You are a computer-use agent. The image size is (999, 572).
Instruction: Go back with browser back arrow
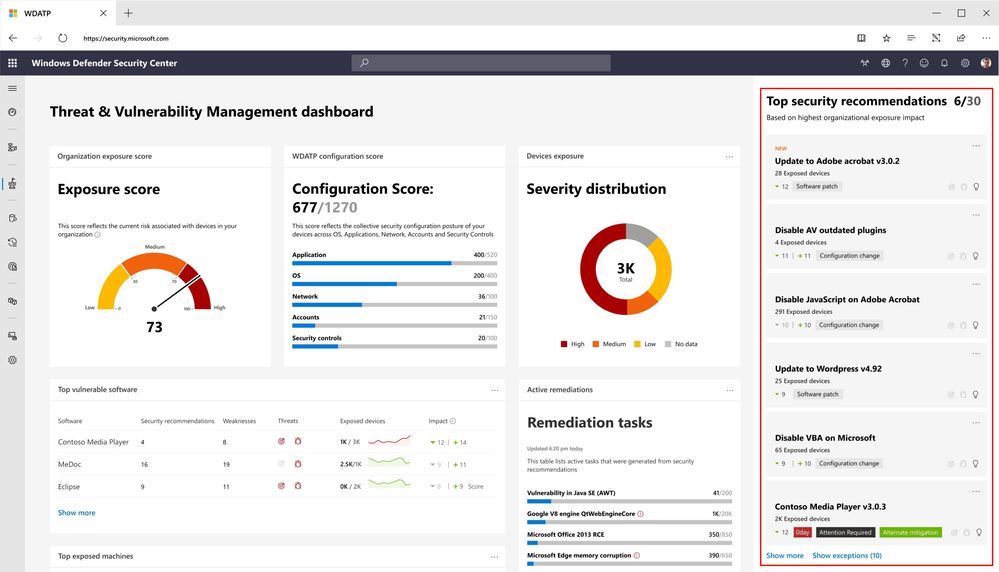(x=13, y=38)
